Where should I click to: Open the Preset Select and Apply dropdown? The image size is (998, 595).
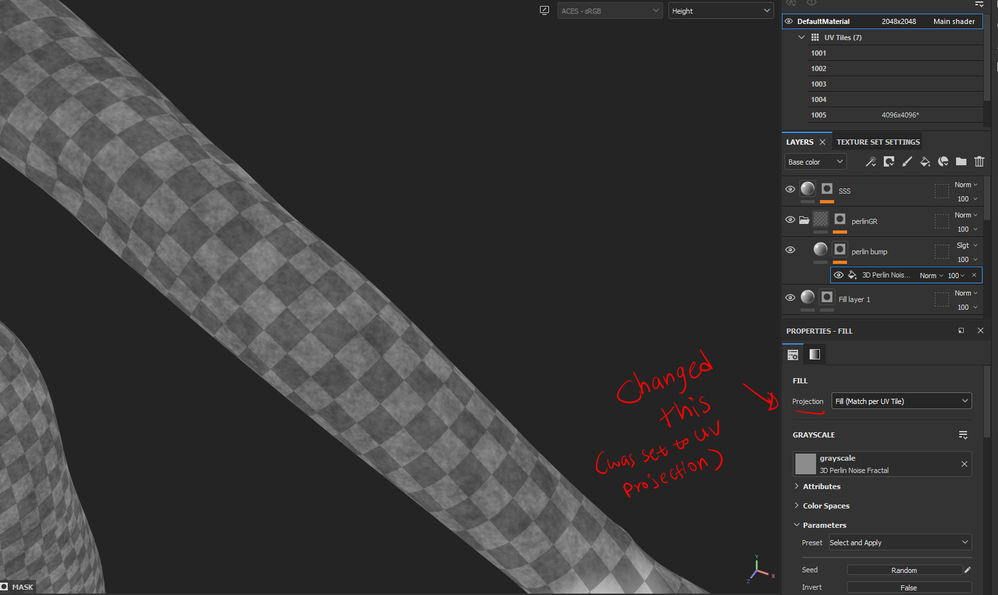pos(899,542)
